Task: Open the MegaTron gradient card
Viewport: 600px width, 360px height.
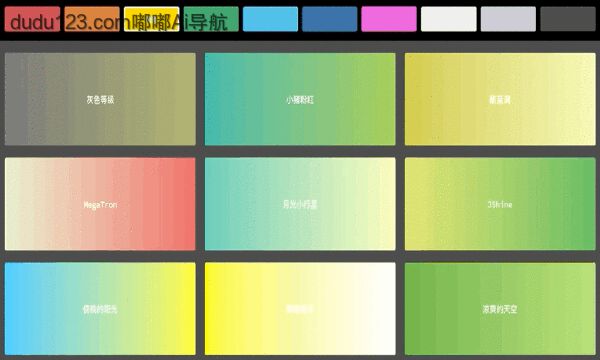Action: pos(100,204)
